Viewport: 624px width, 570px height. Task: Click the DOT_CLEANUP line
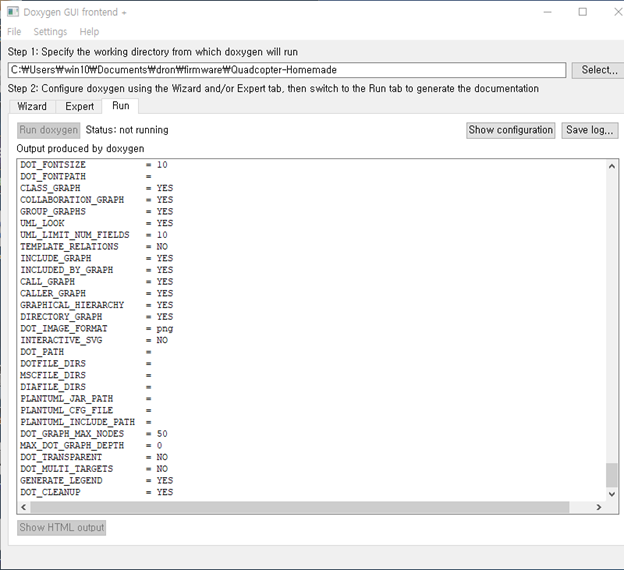[97, 492]
